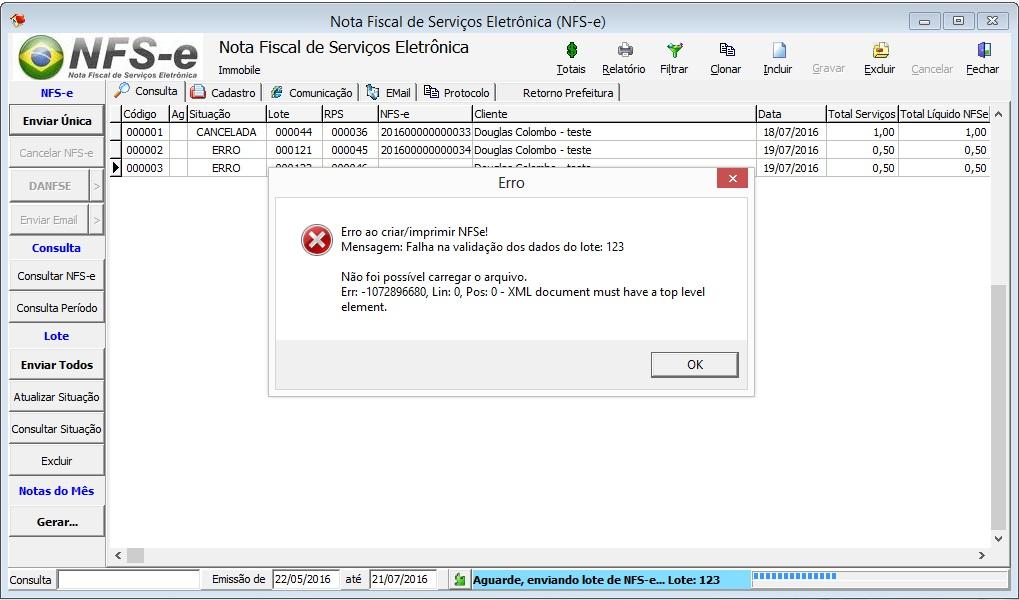Click the Total Serviços column header
The height and width of the screenshot is (600, 1019).
pyautogui.click(x=862, y=114)
